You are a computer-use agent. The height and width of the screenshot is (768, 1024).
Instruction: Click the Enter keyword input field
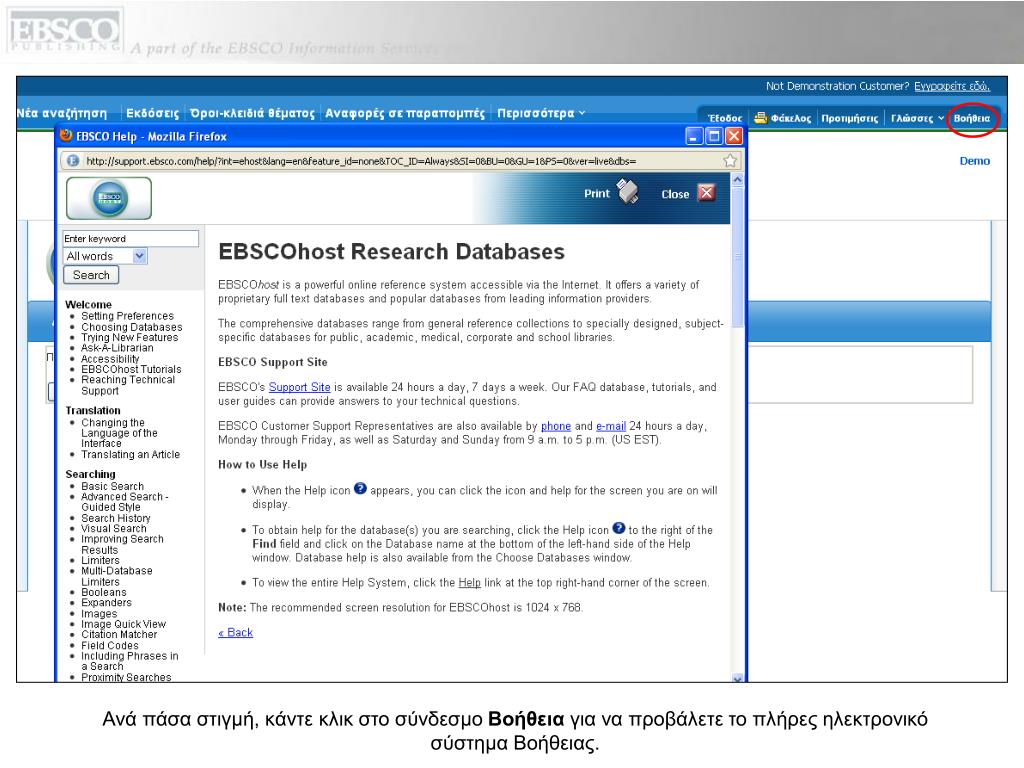pyautogui.click(x=131, y=238)
